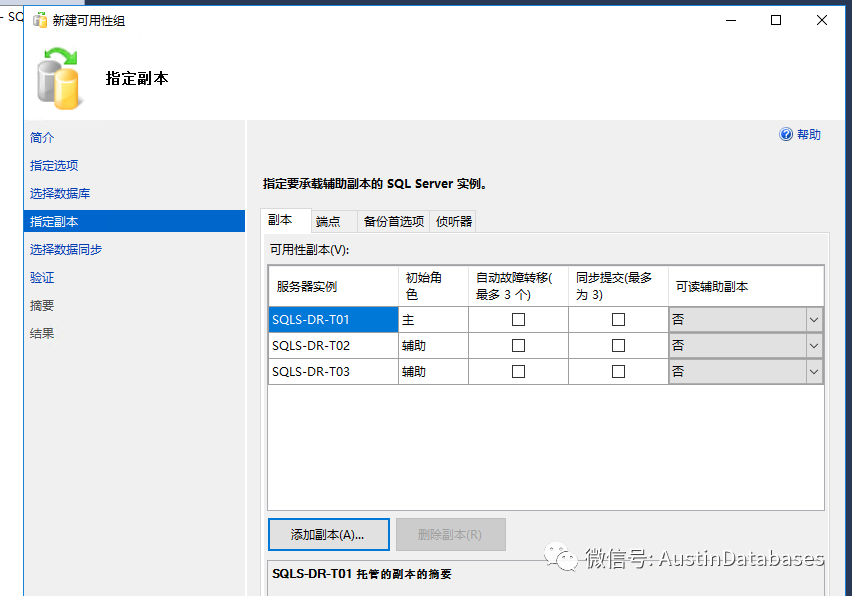Select server instance row SQLS-DR-T02
852x596 pixels.
333,346
